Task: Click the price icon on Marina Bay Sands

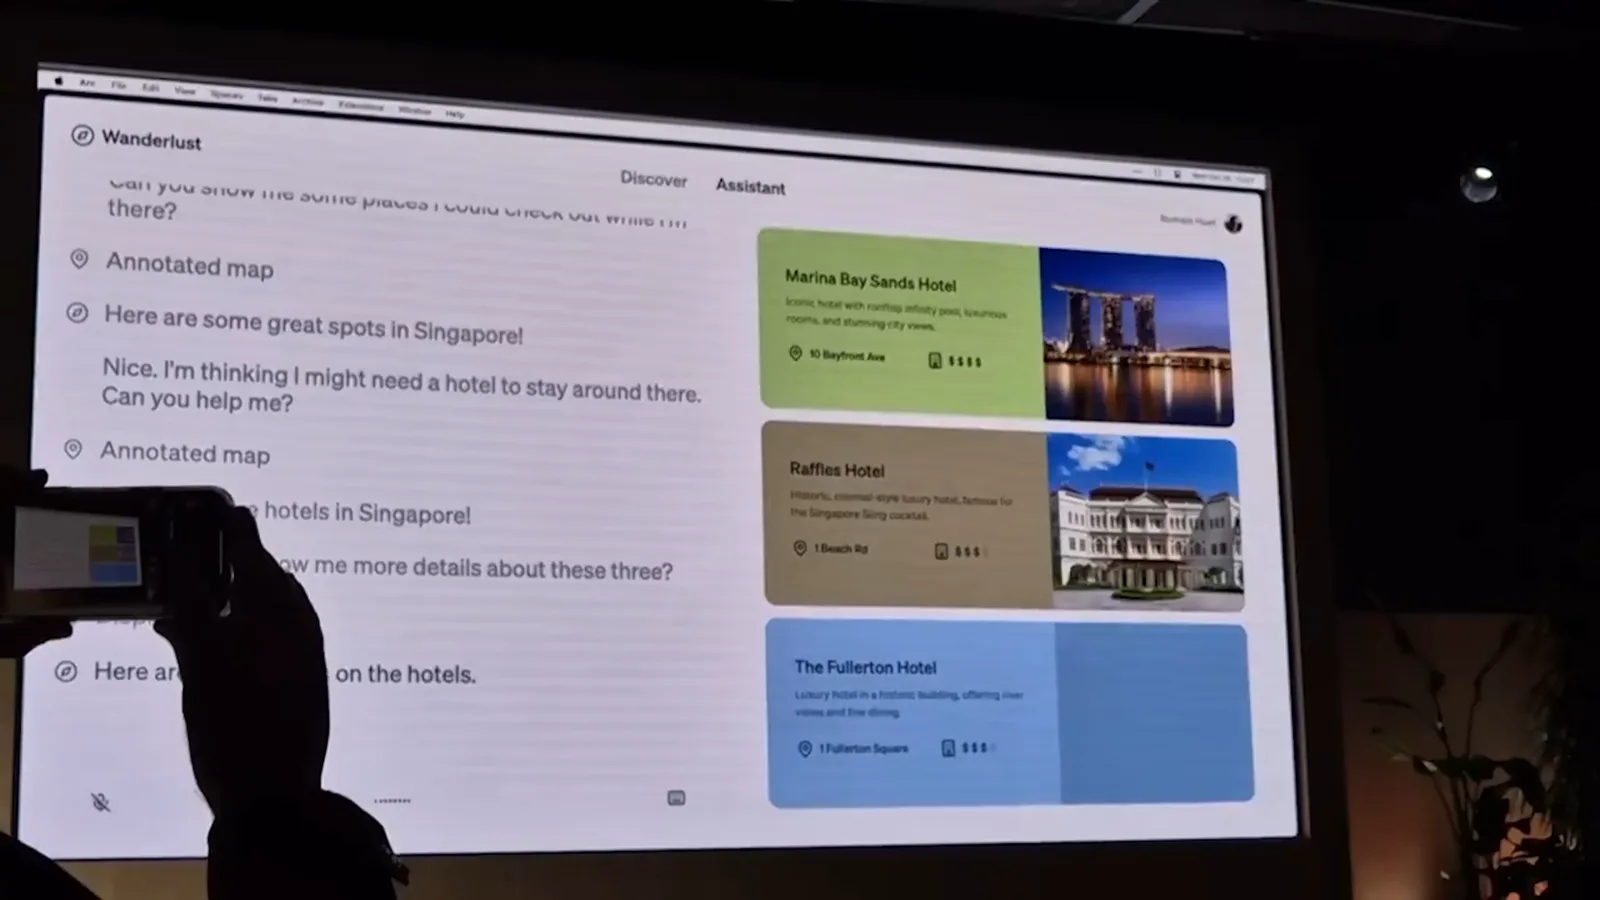Action: [x=935, y=360]
